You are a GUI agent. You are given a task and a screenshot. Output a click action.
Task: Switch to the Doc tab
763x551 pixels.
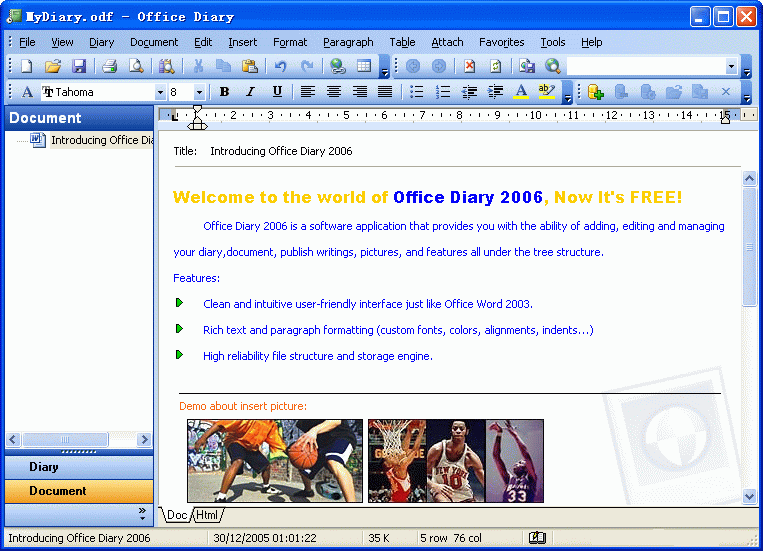coord(177,515)
